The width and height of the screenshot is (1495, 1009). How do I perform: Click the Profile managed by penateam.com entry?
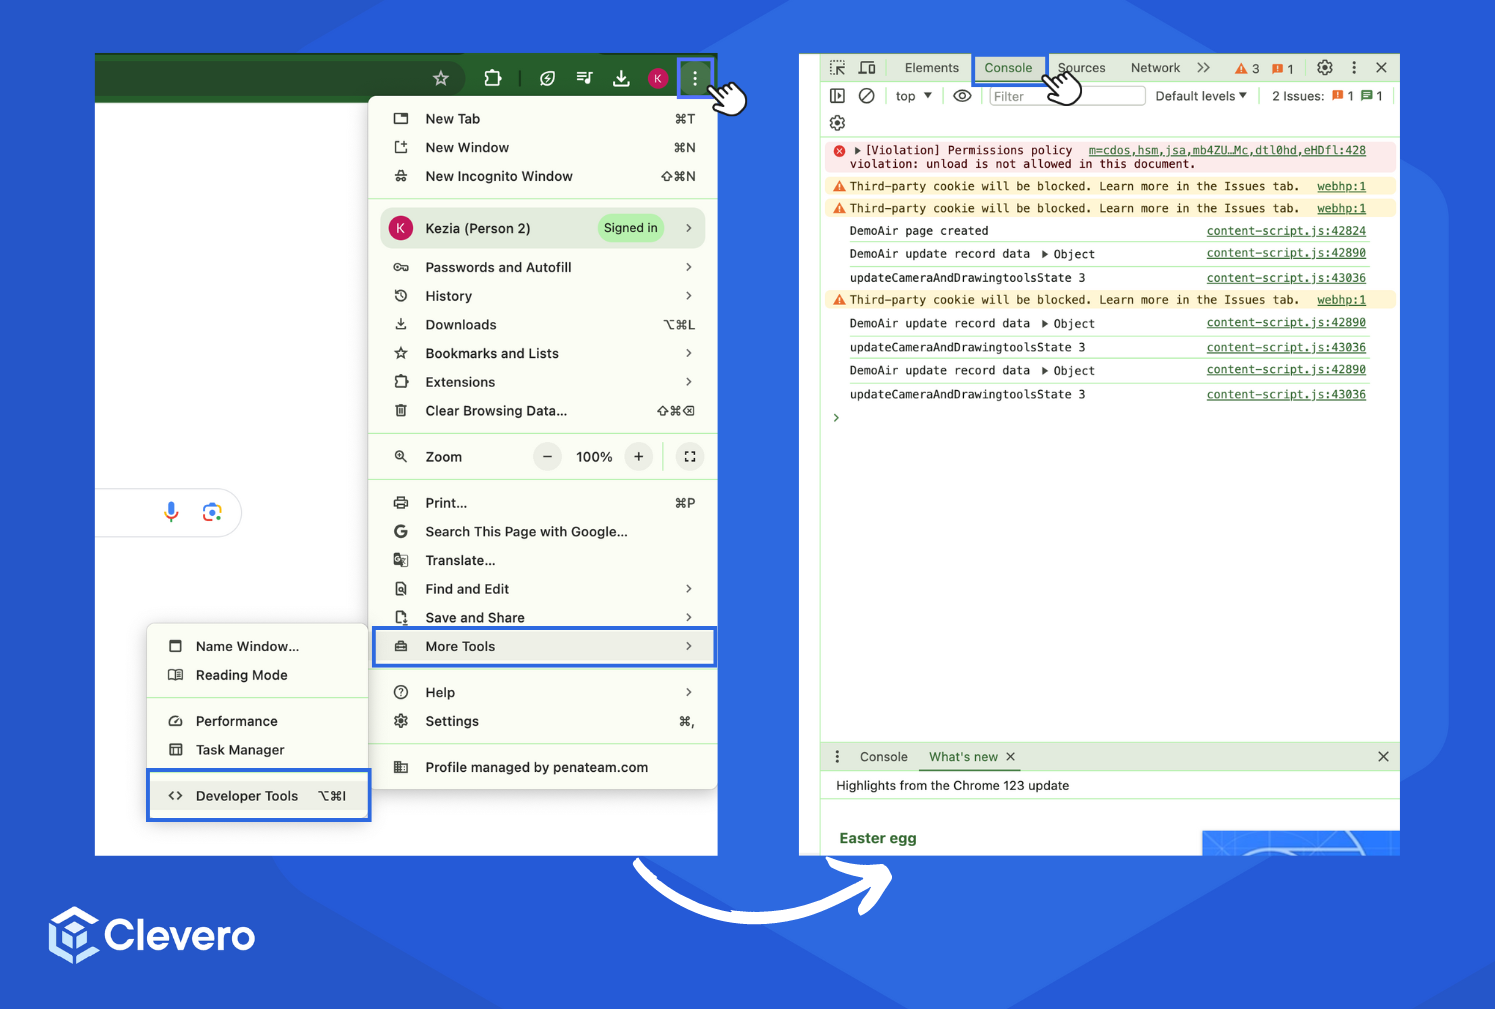coord(544,767)
